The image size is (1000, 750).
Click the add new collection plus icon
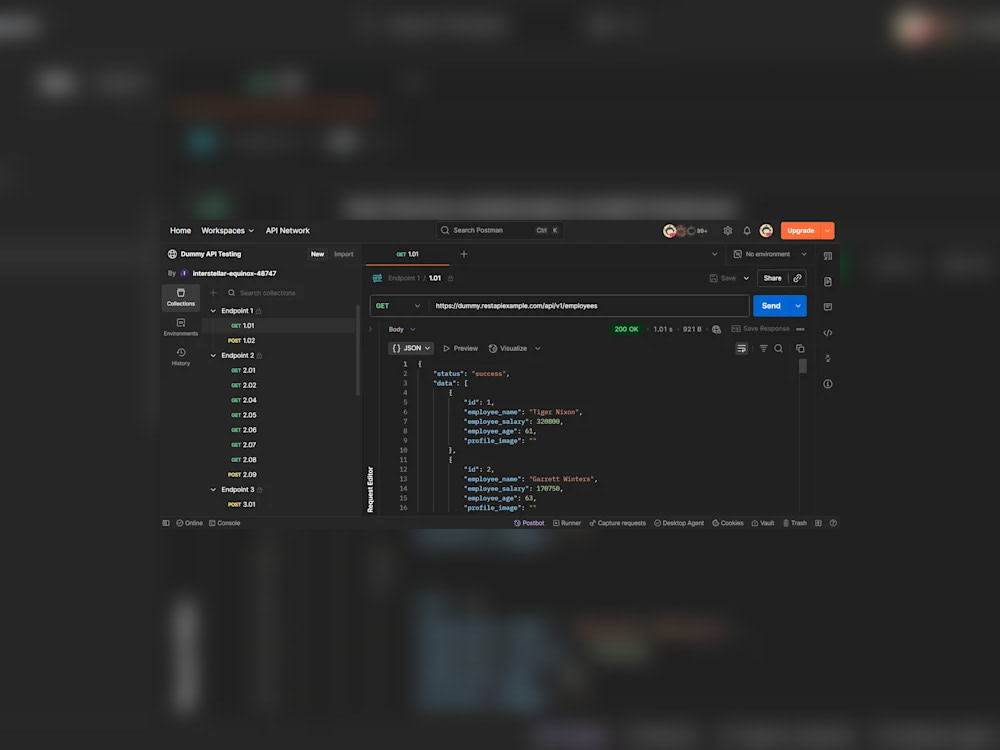coord(214,293)
